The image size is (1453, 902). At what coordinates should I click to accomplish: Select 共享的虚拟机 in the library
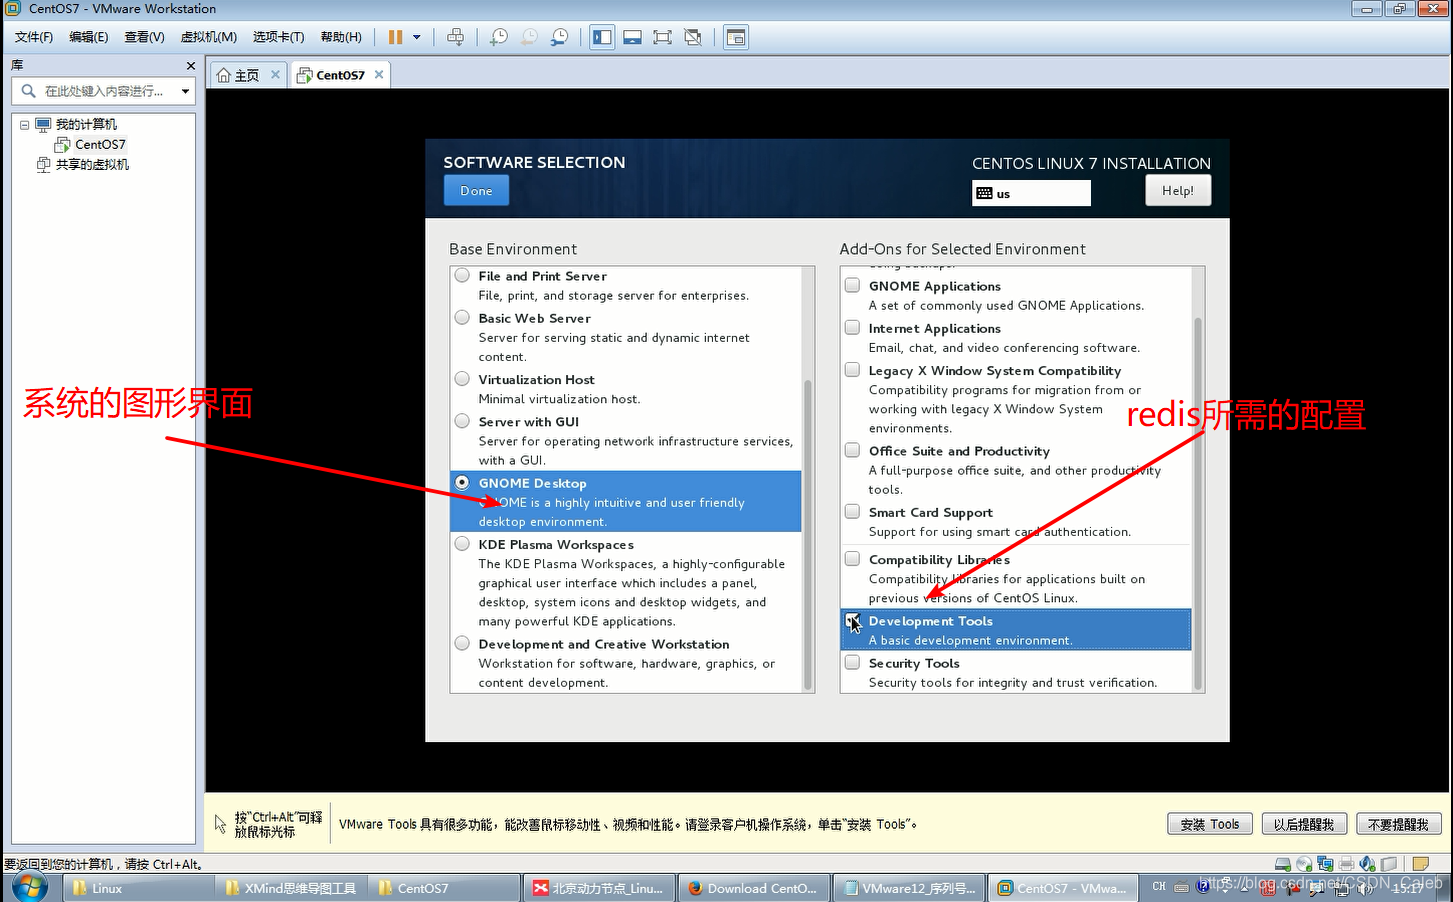click(91, 164)
